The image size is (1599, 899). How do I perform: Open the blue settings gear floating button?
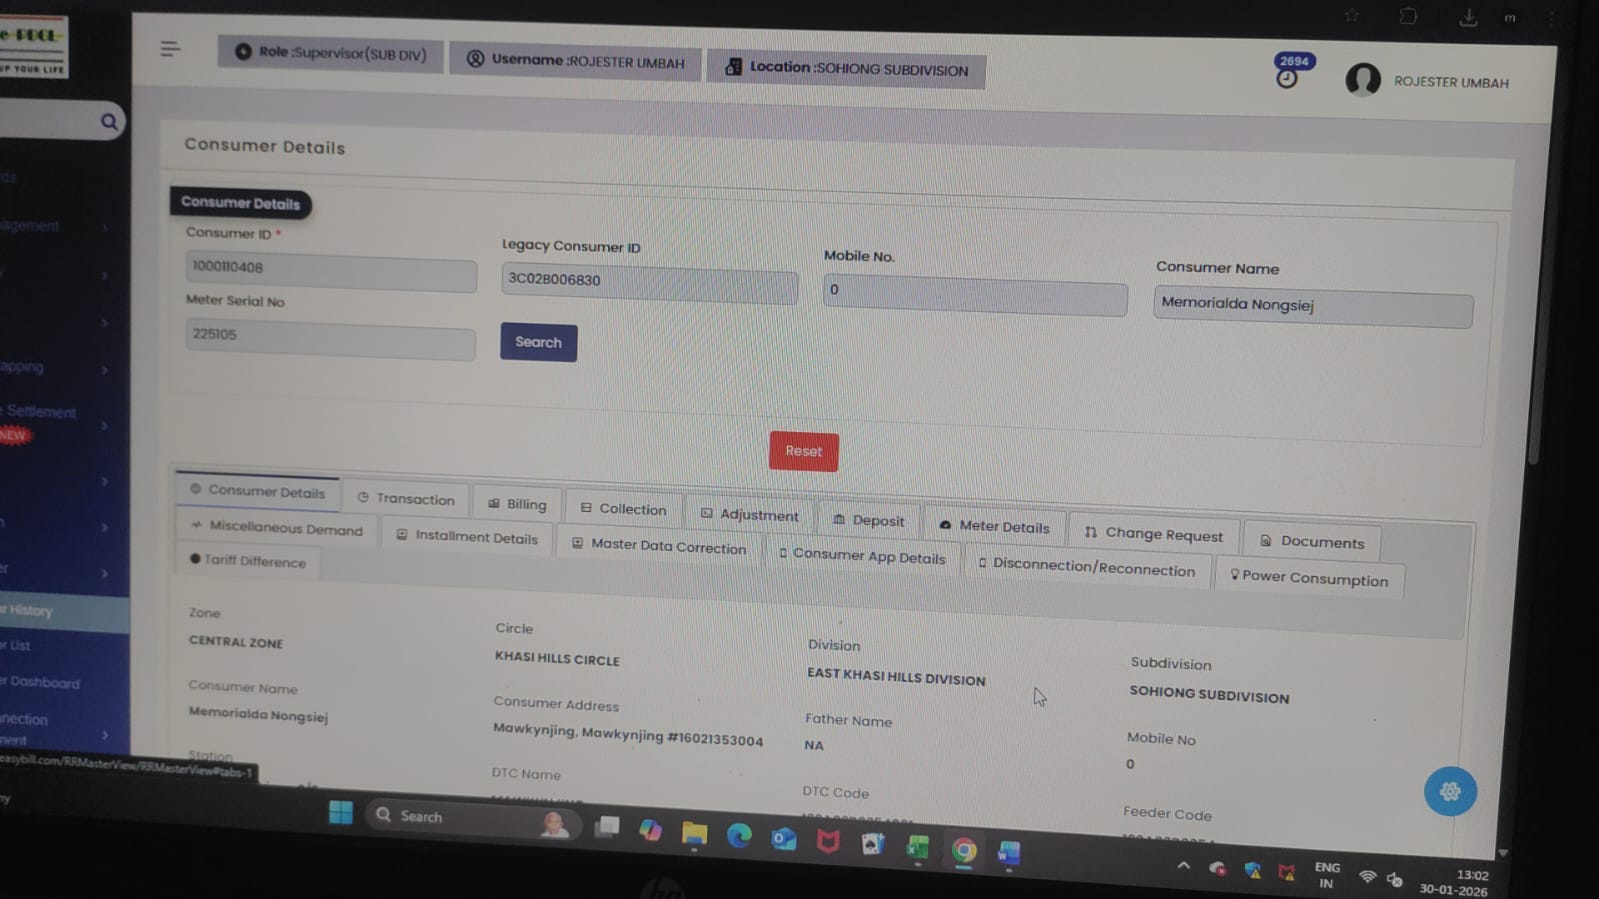(x=1450, y=791)
